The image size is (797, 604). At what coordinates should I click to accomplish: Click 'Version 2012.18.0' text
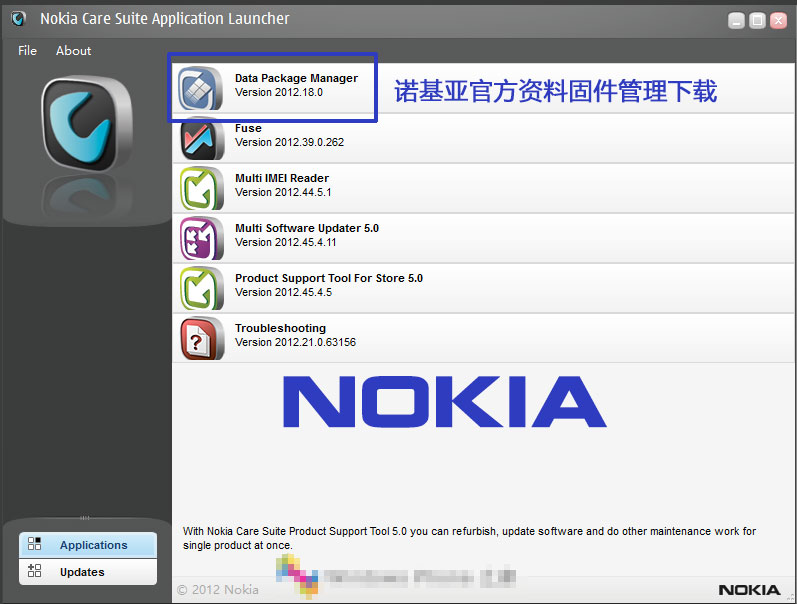(x=279, y=92)
